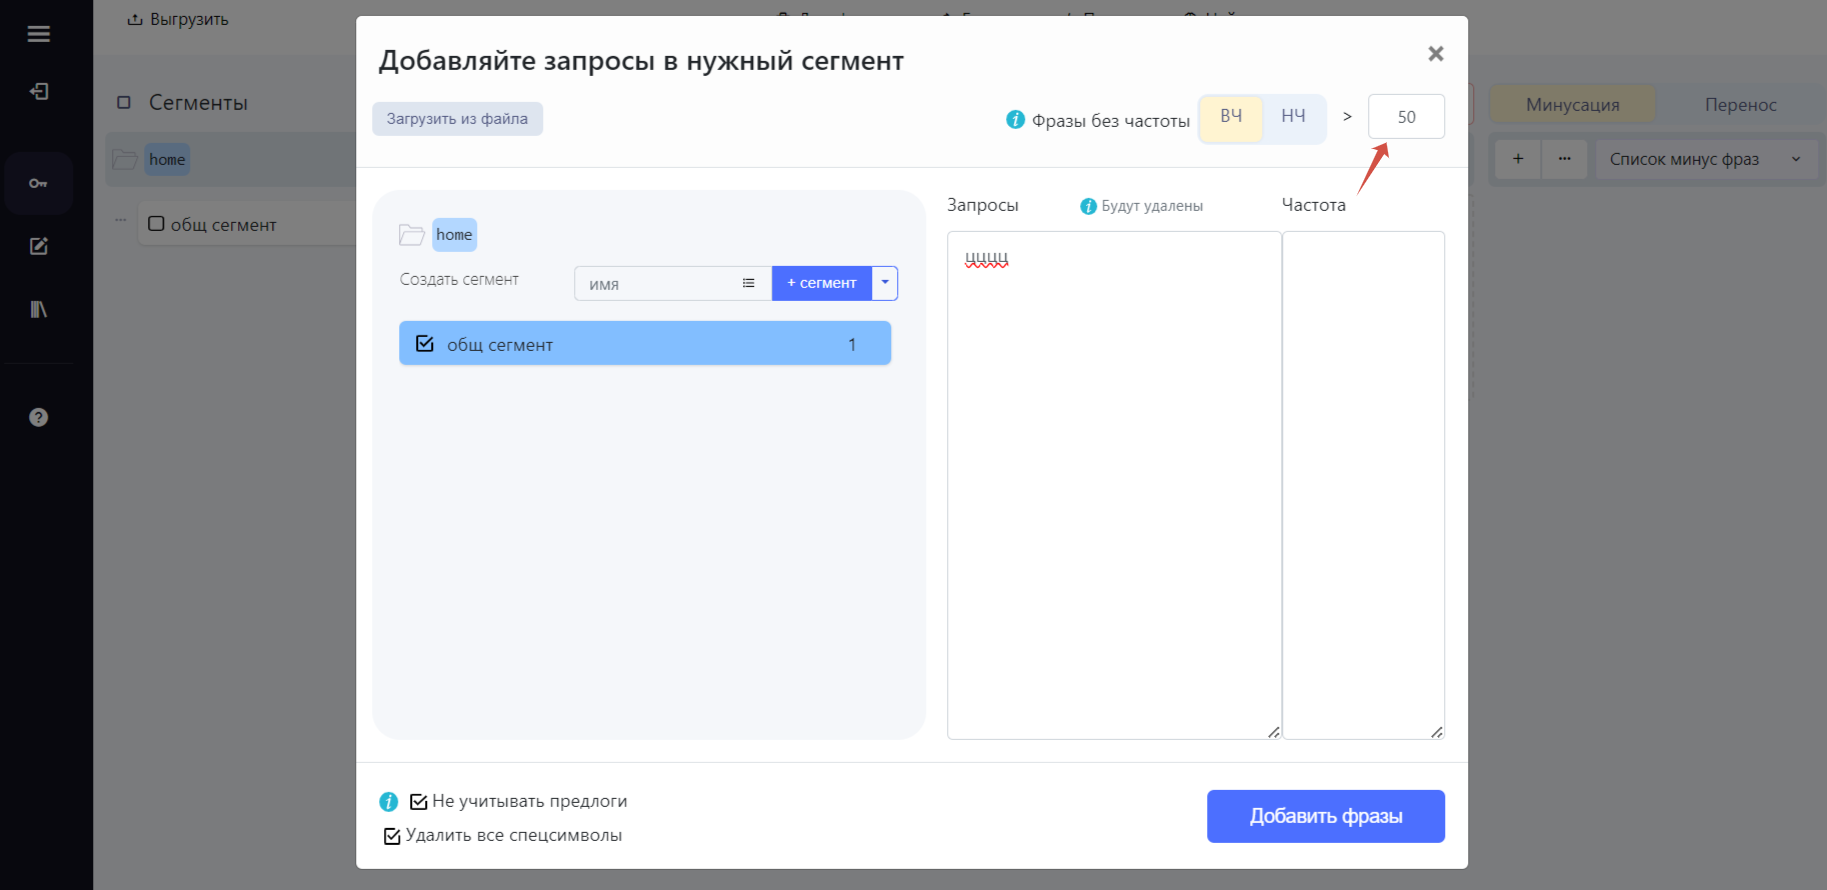Select the ВЧ frequency toggle
Viewport: 1827px width, 890px height.
(1231, 117)
